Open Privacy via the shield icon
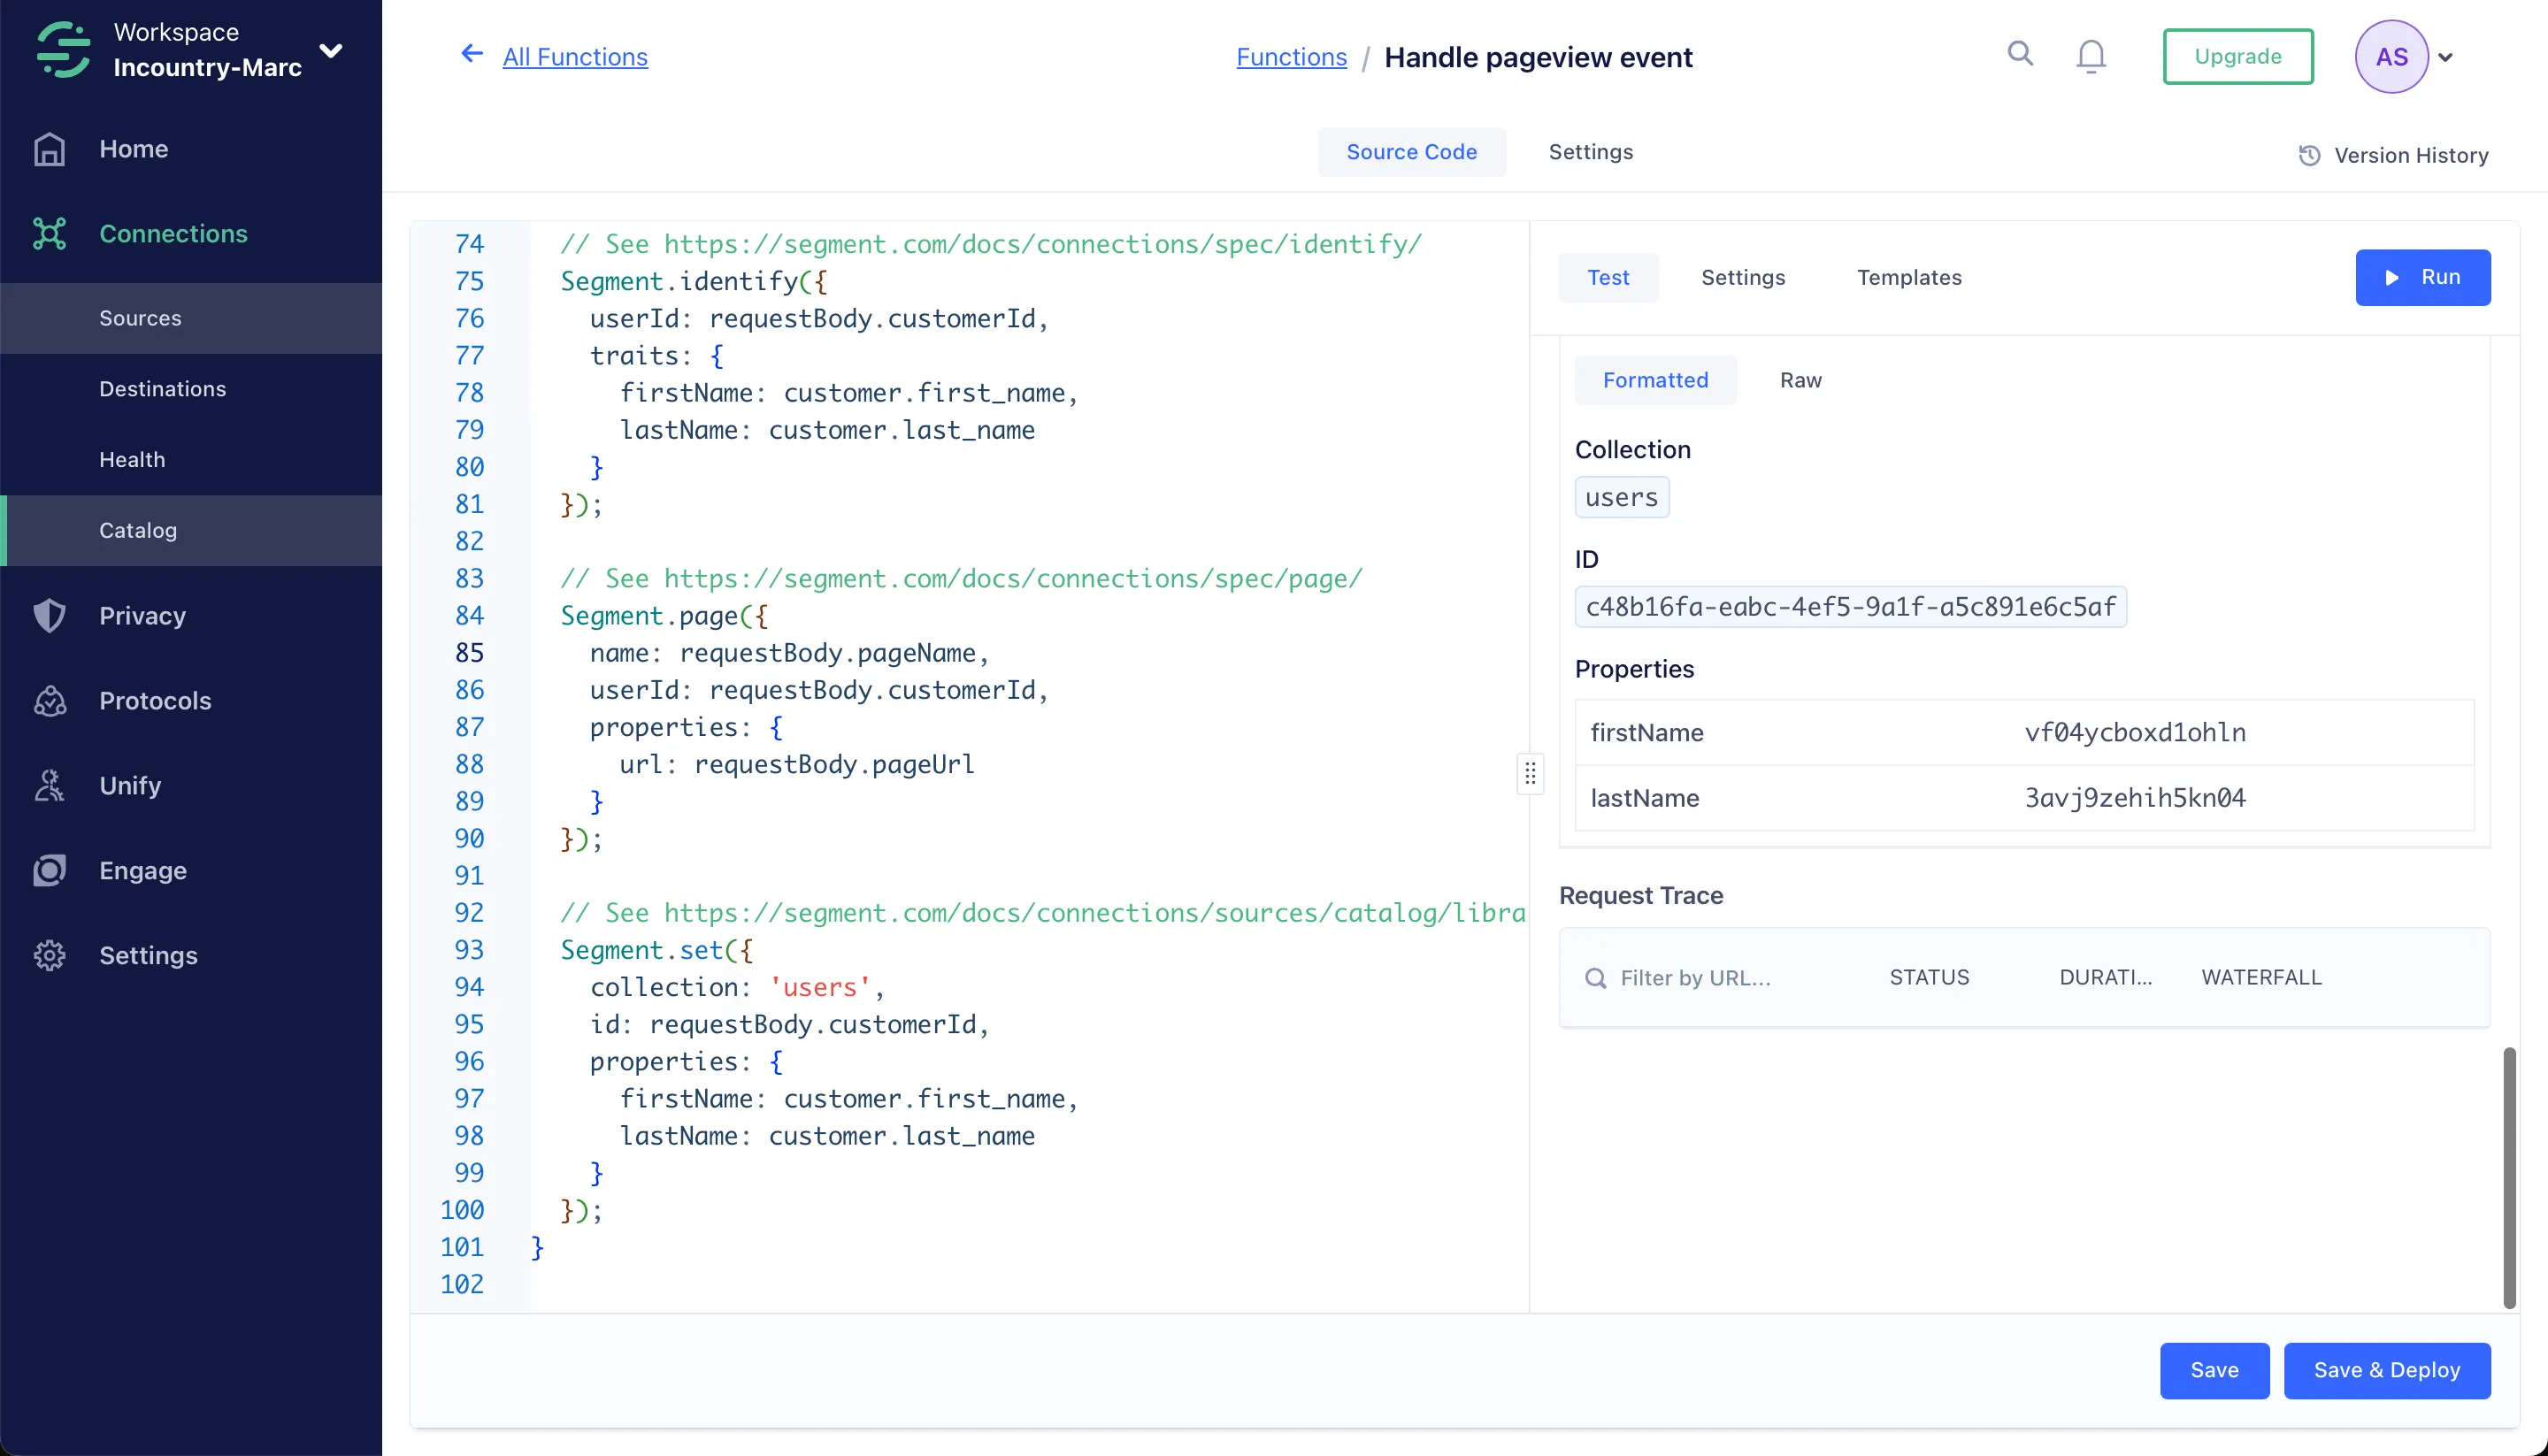 click(x=49, y=616)
